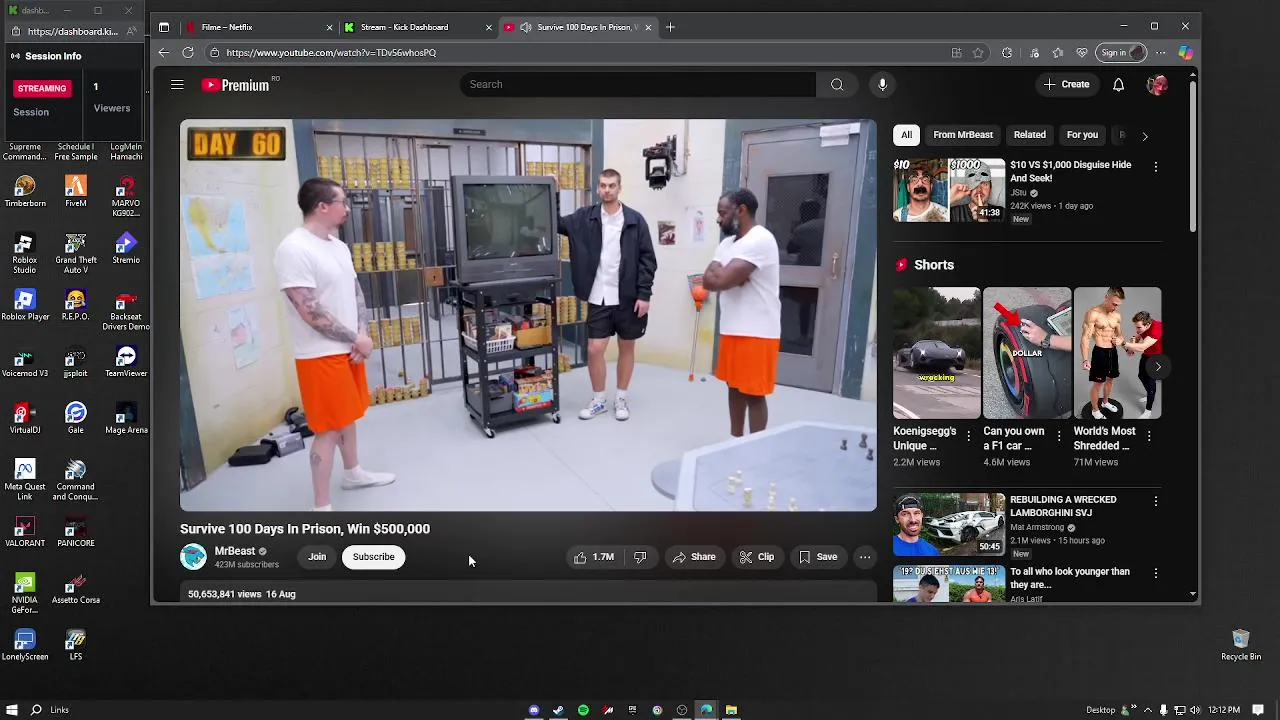Open the MrBeast channel name link
1280x720 pixels.
tap(235, 551)
